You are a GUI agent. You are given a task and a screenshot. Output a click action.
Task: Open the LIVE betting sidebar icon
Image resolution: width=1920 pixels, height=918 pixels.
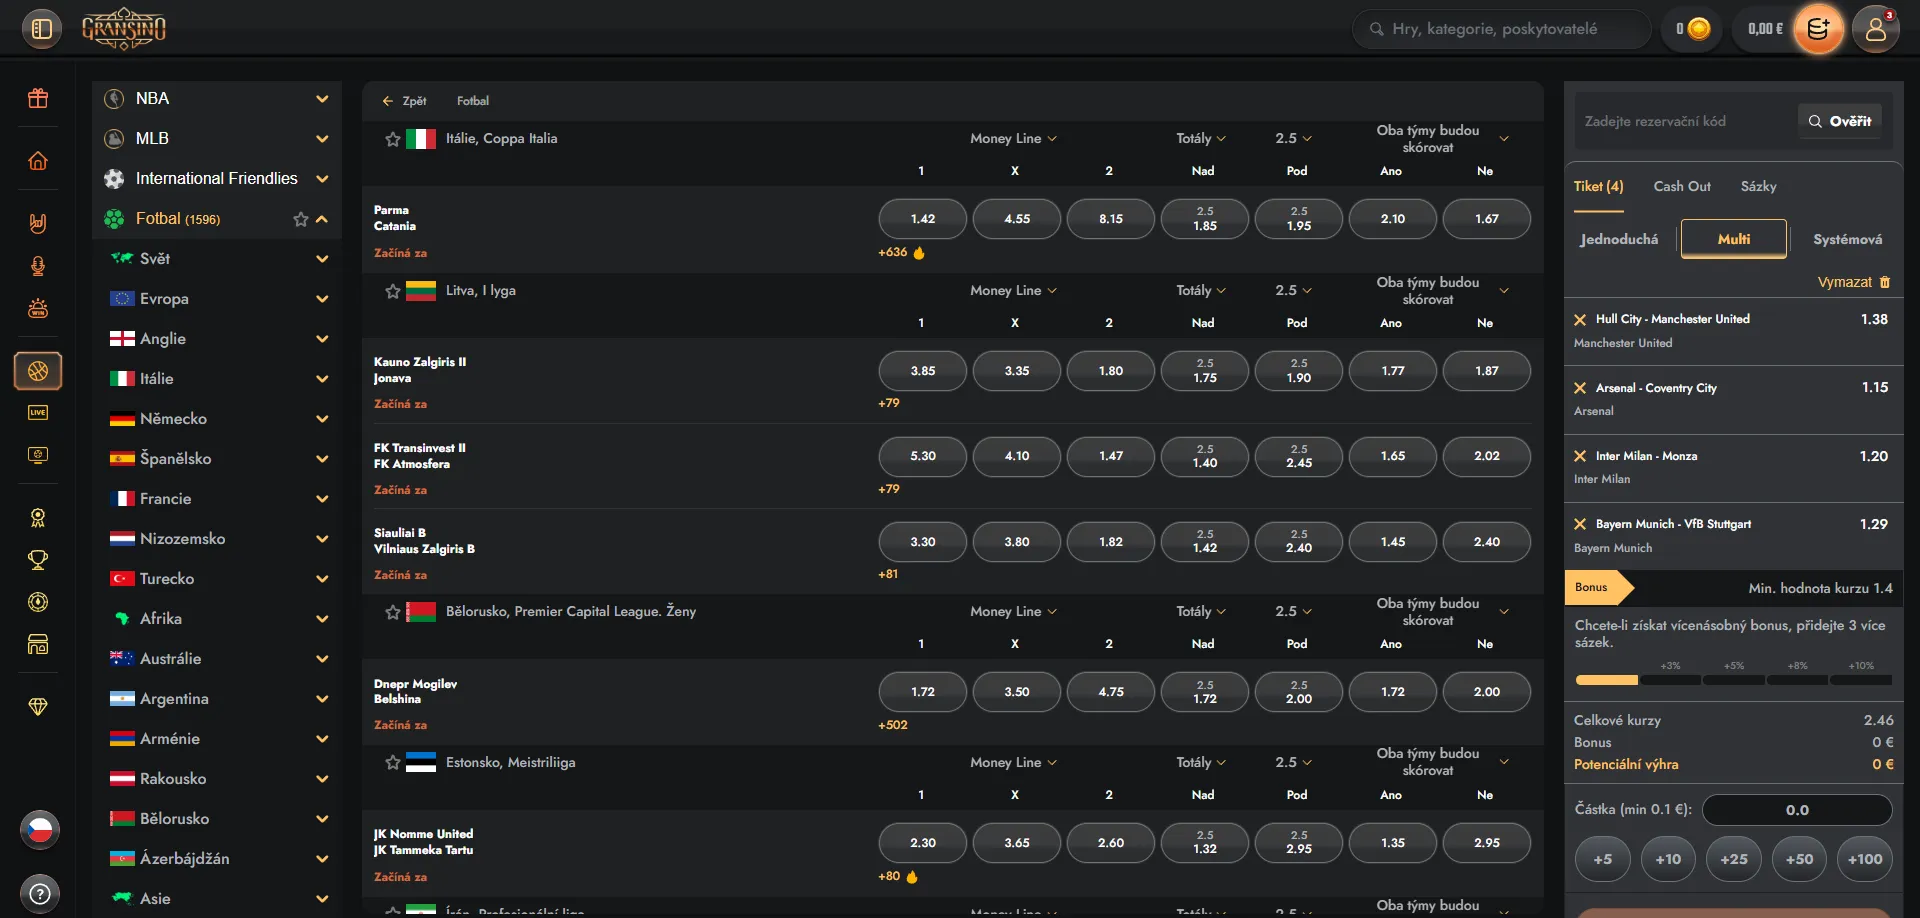[38, 413]
